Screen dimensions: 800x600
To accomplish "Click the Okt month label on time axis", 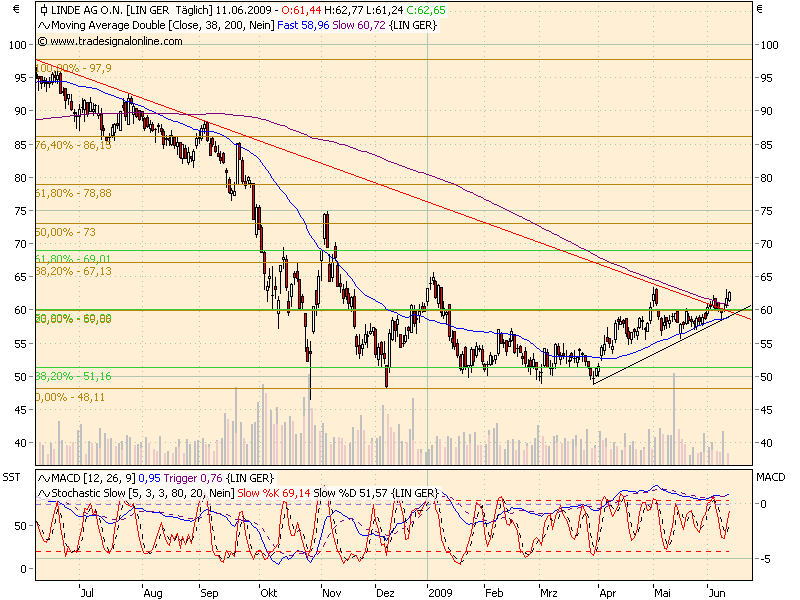I will [269, 593].
